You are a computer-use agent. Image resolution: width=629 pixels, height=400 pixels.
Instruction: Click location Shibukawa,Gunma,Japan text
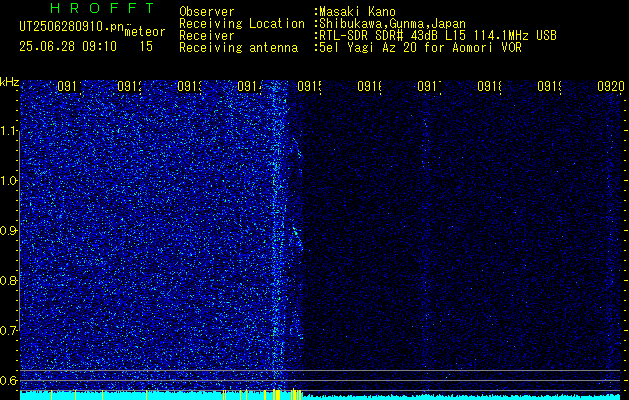point(392,24)
